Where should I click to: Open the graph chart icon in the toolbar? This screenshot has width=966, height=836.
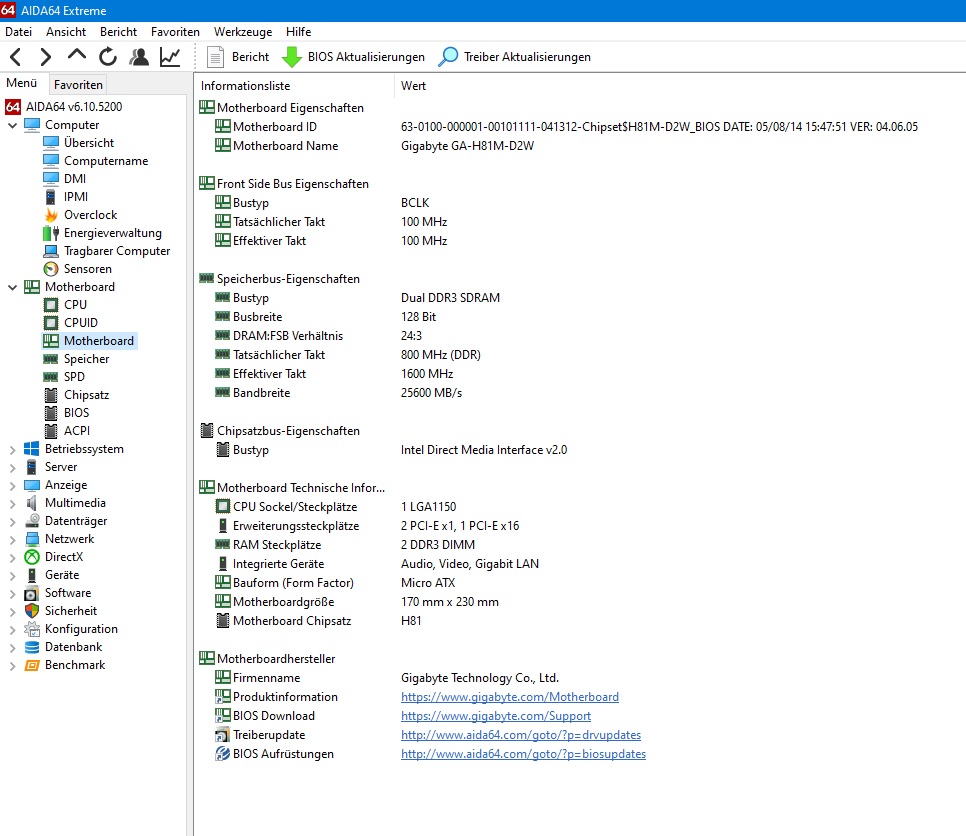tap(170, 57)
